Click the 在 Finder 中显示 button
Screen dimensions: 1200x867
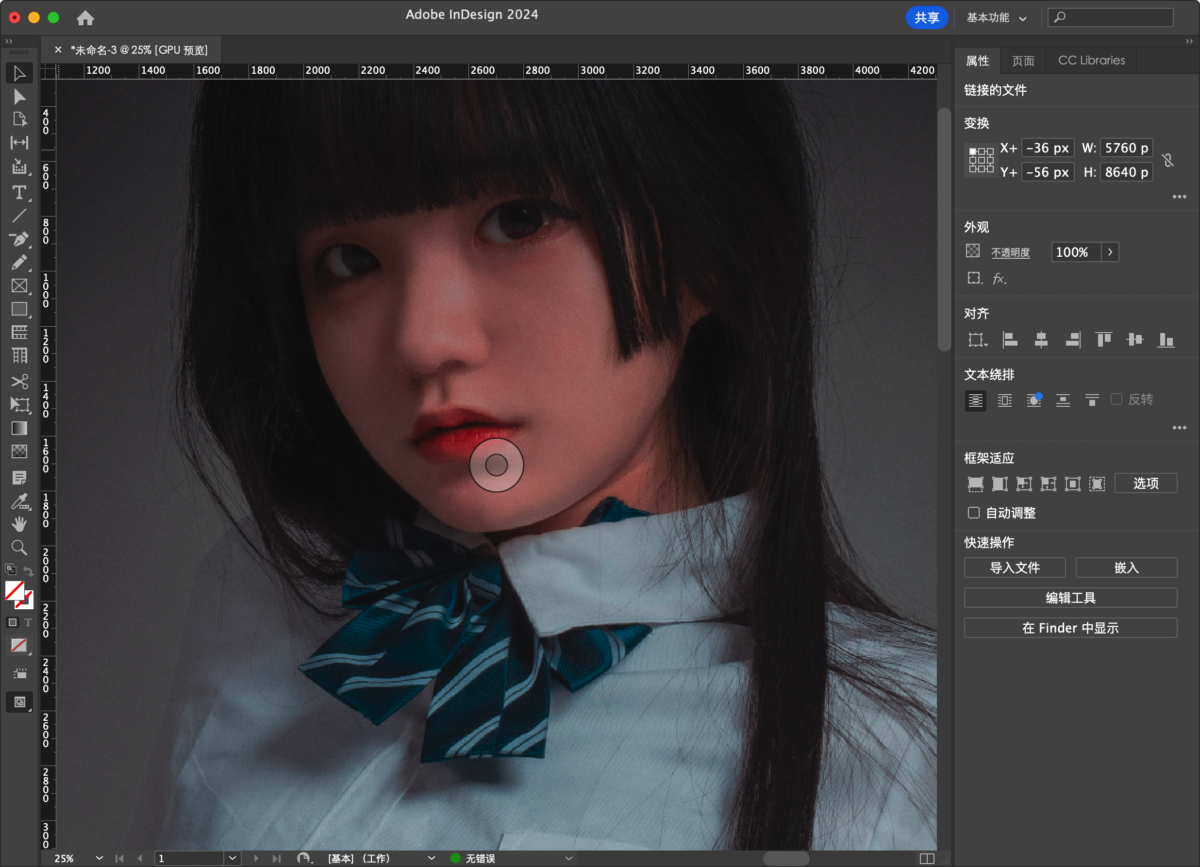[1071, 628]
